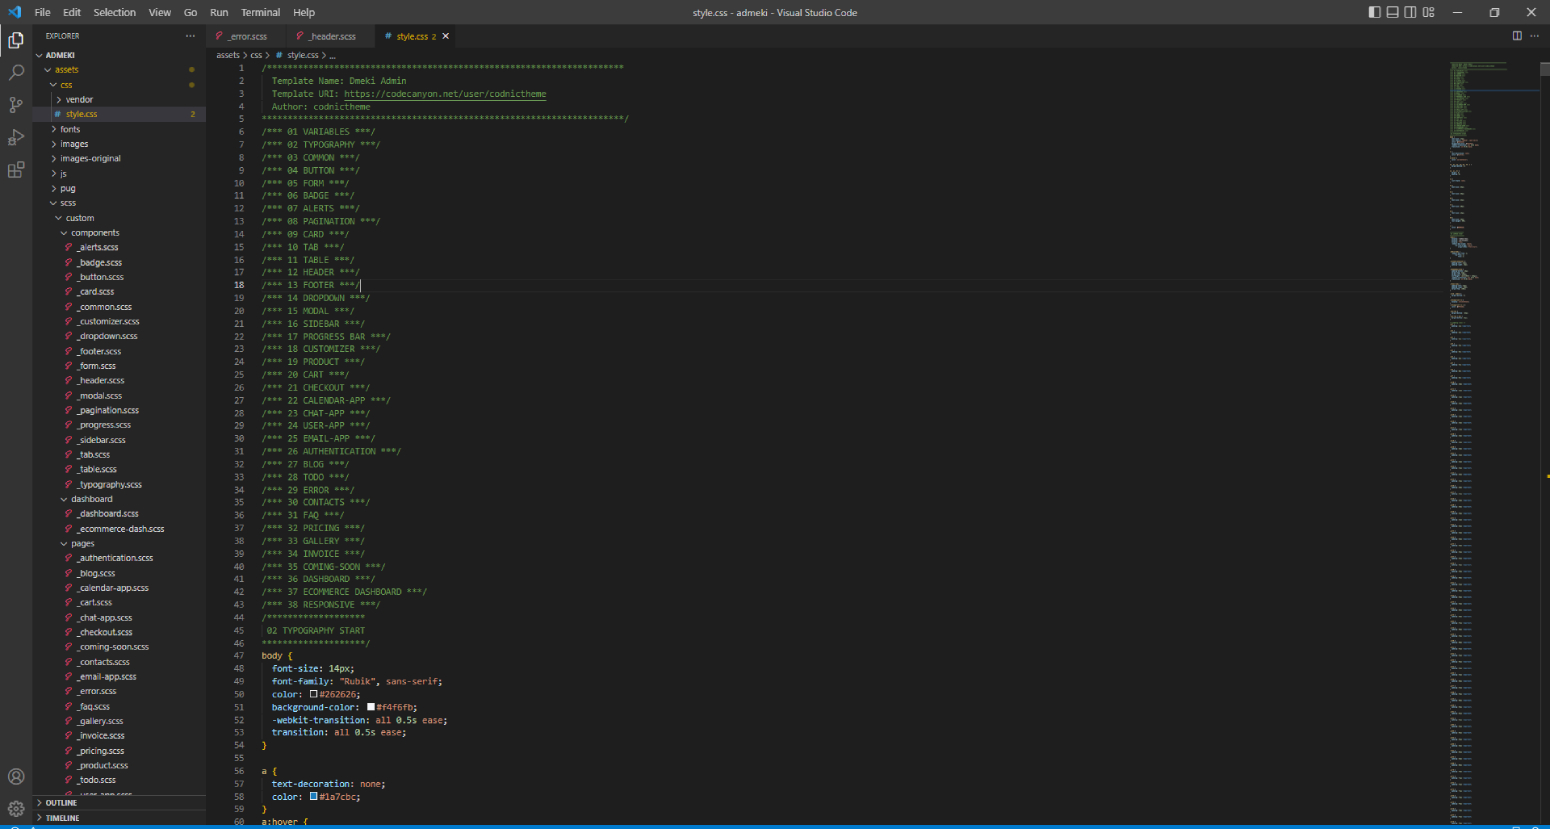Switch to the _header.scss tab

point(332,37)
